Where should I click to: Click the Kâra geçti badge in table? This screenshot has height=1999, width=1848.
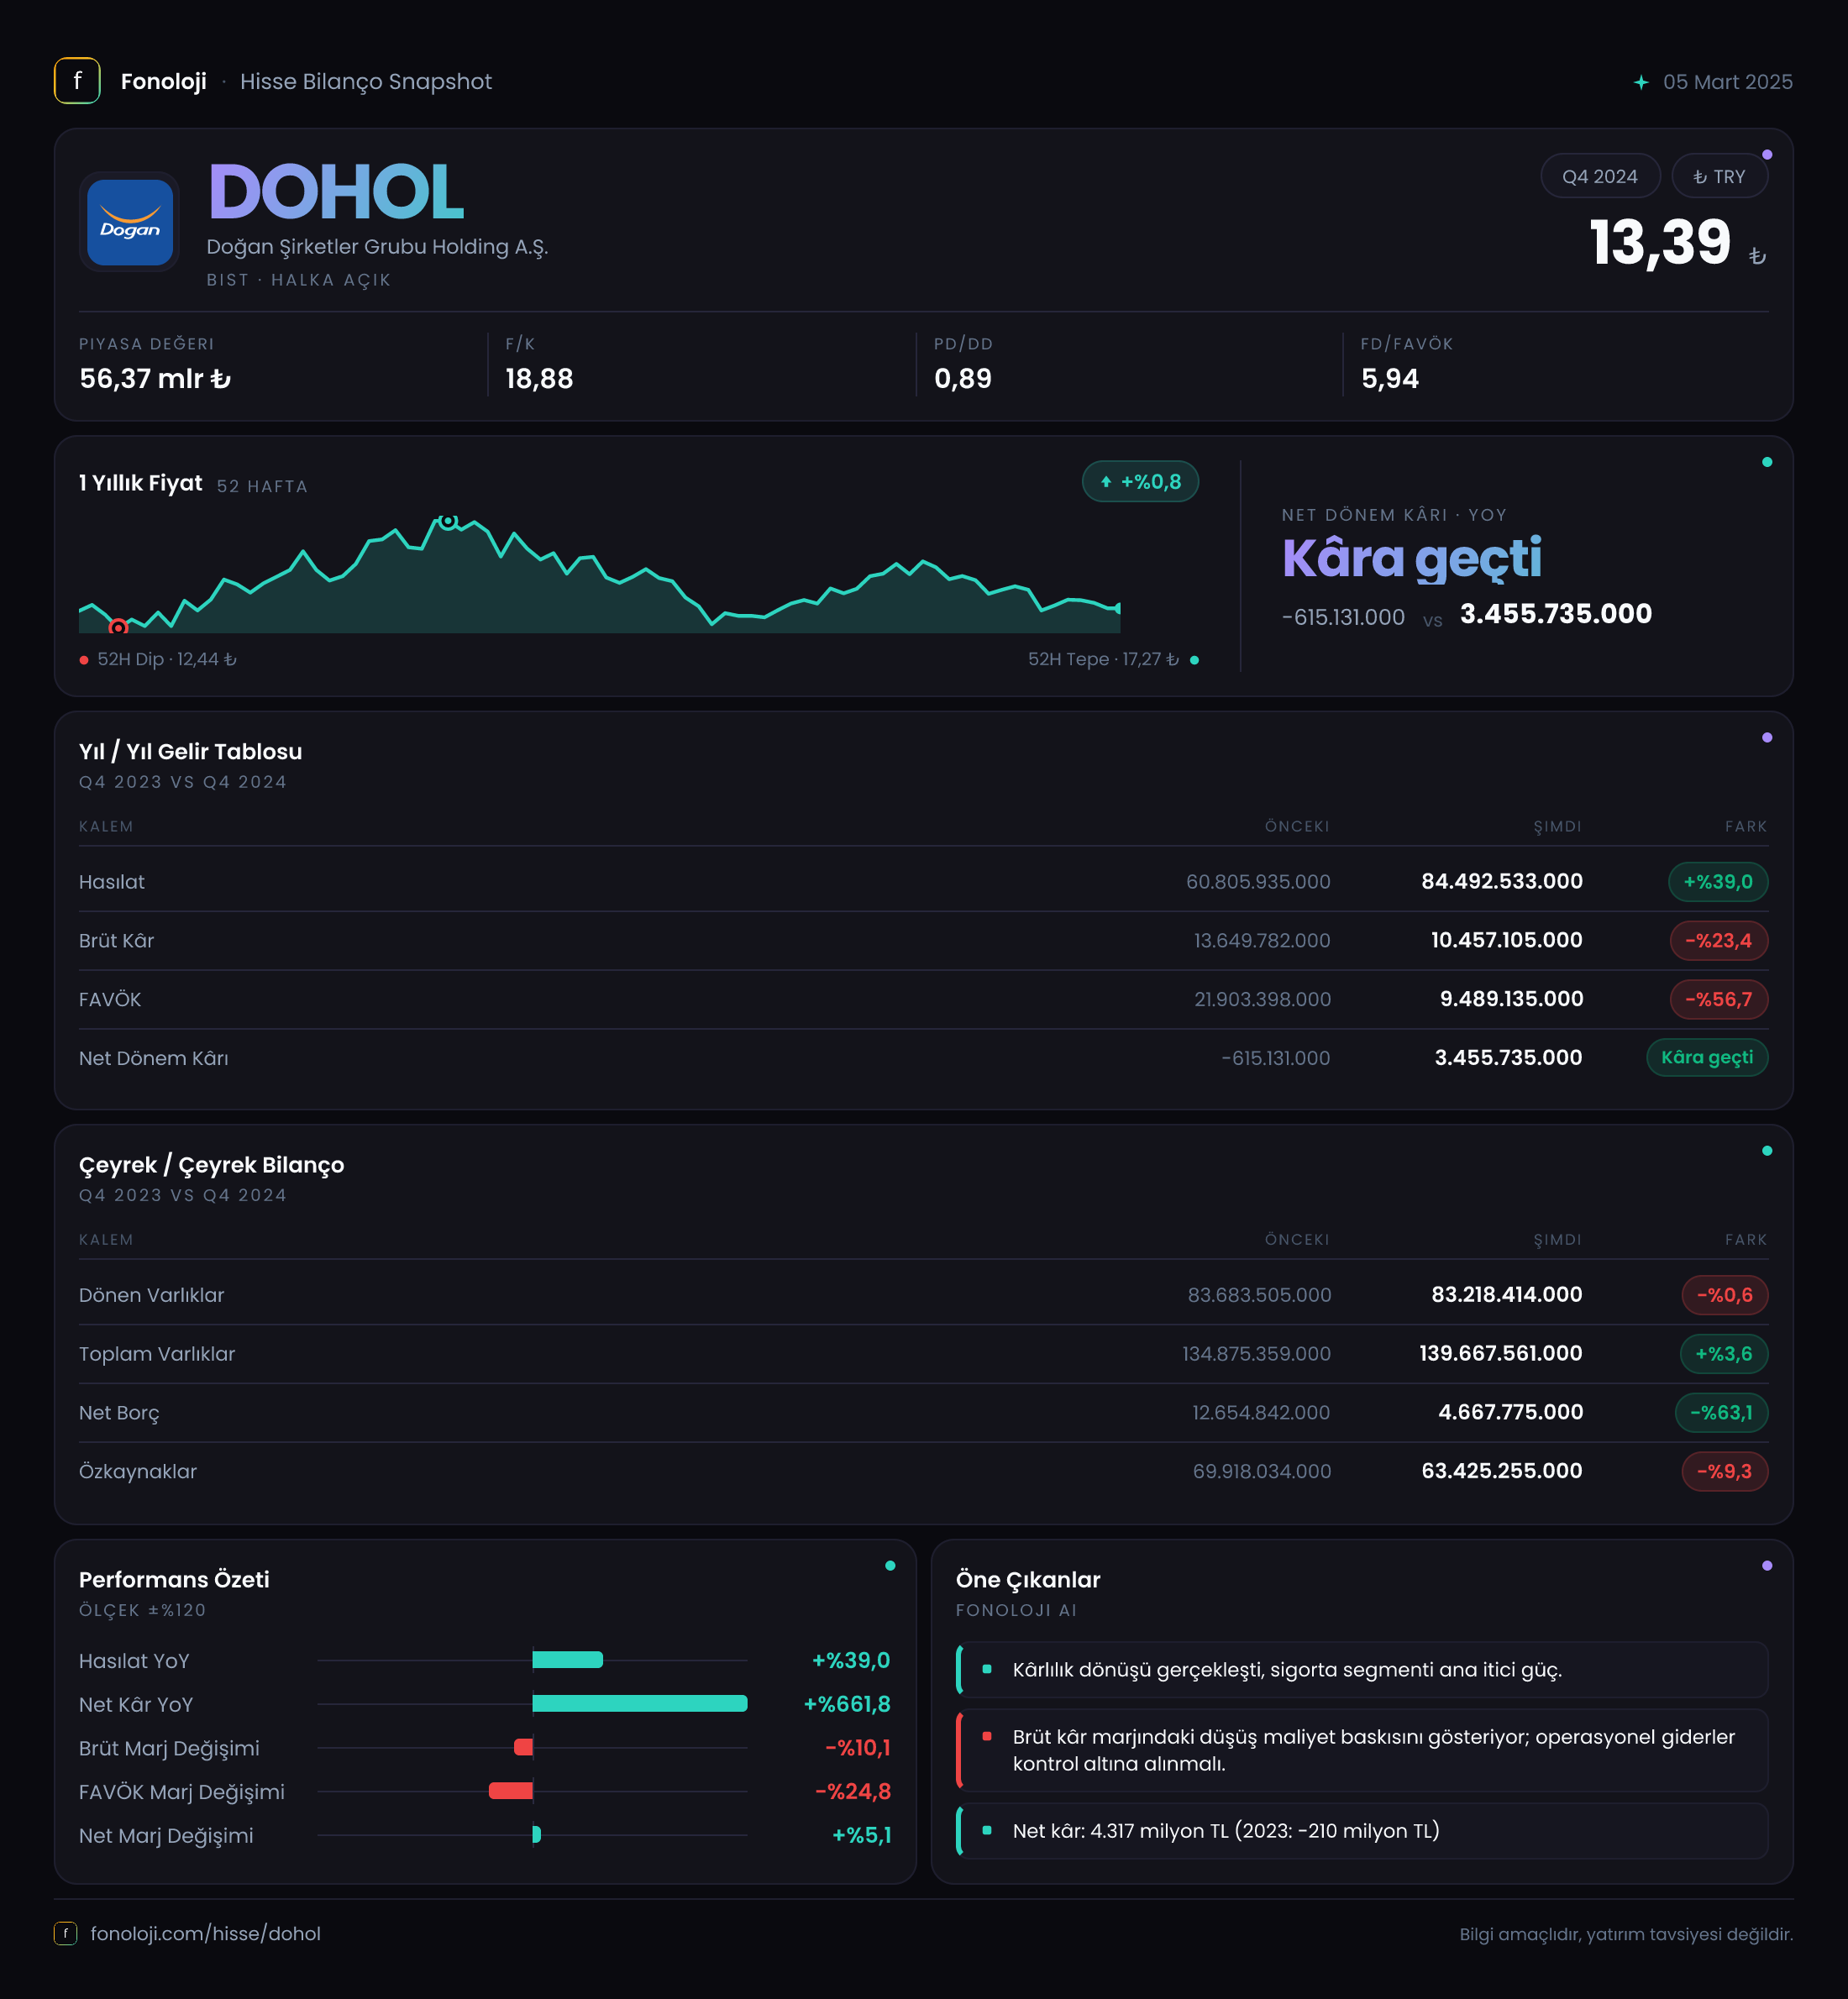tap(1706, 1058)
